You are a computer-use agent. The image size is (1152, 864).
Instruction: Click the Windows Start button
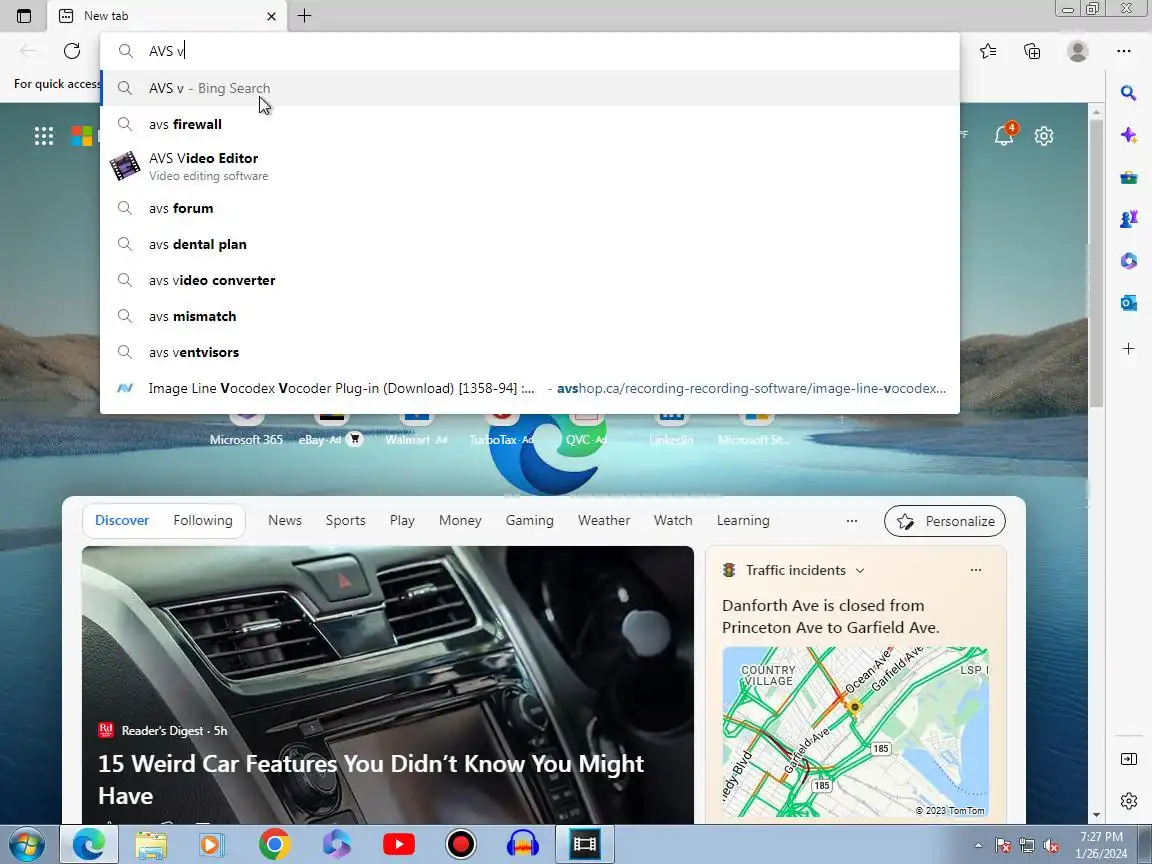pyautogui.click(x=26, y=844)
